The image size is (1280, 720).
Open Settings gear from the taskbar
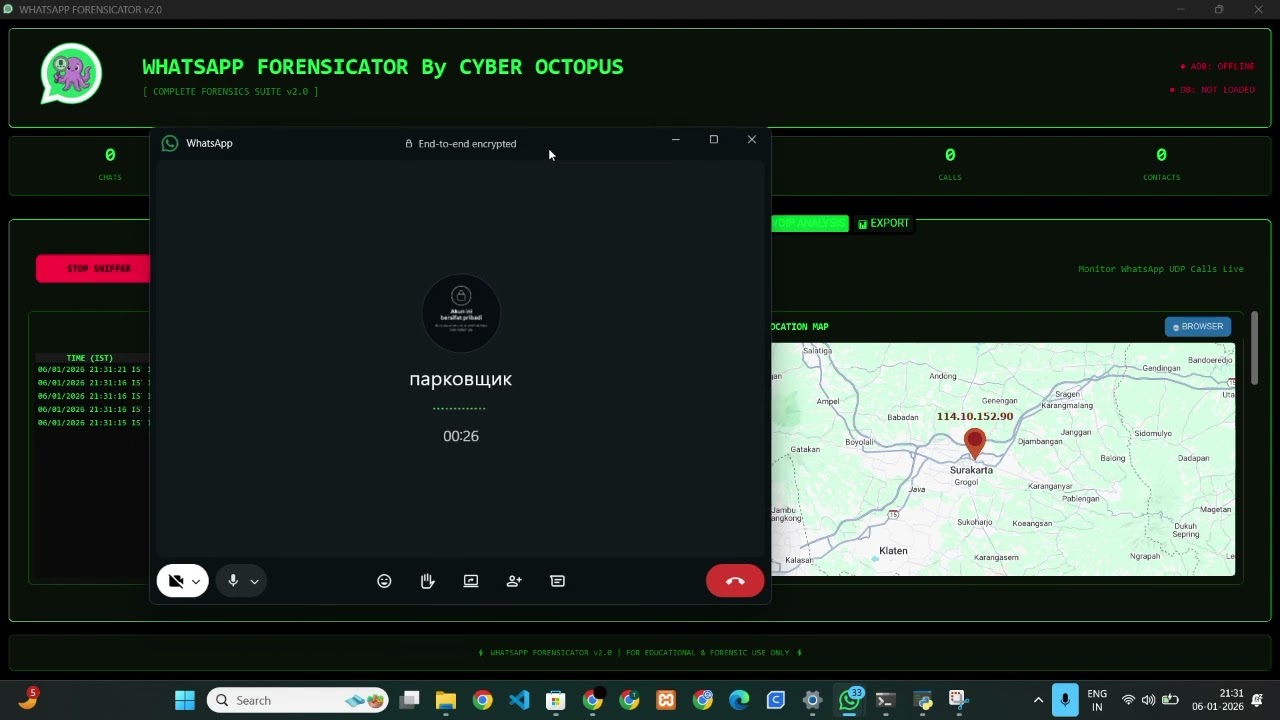pos(812,700)
